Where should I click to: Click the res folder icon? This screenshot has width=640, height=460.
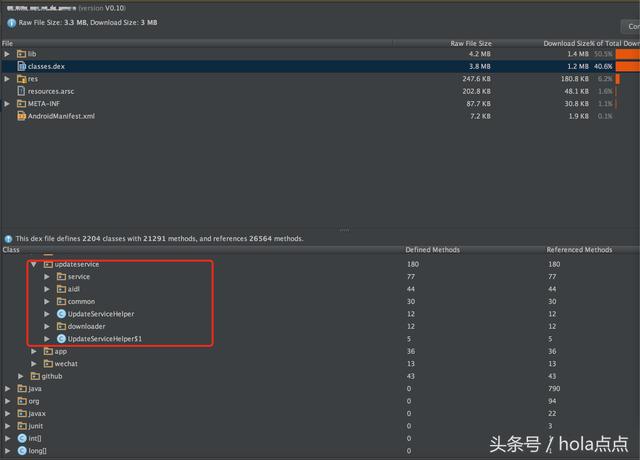(22, 79)
